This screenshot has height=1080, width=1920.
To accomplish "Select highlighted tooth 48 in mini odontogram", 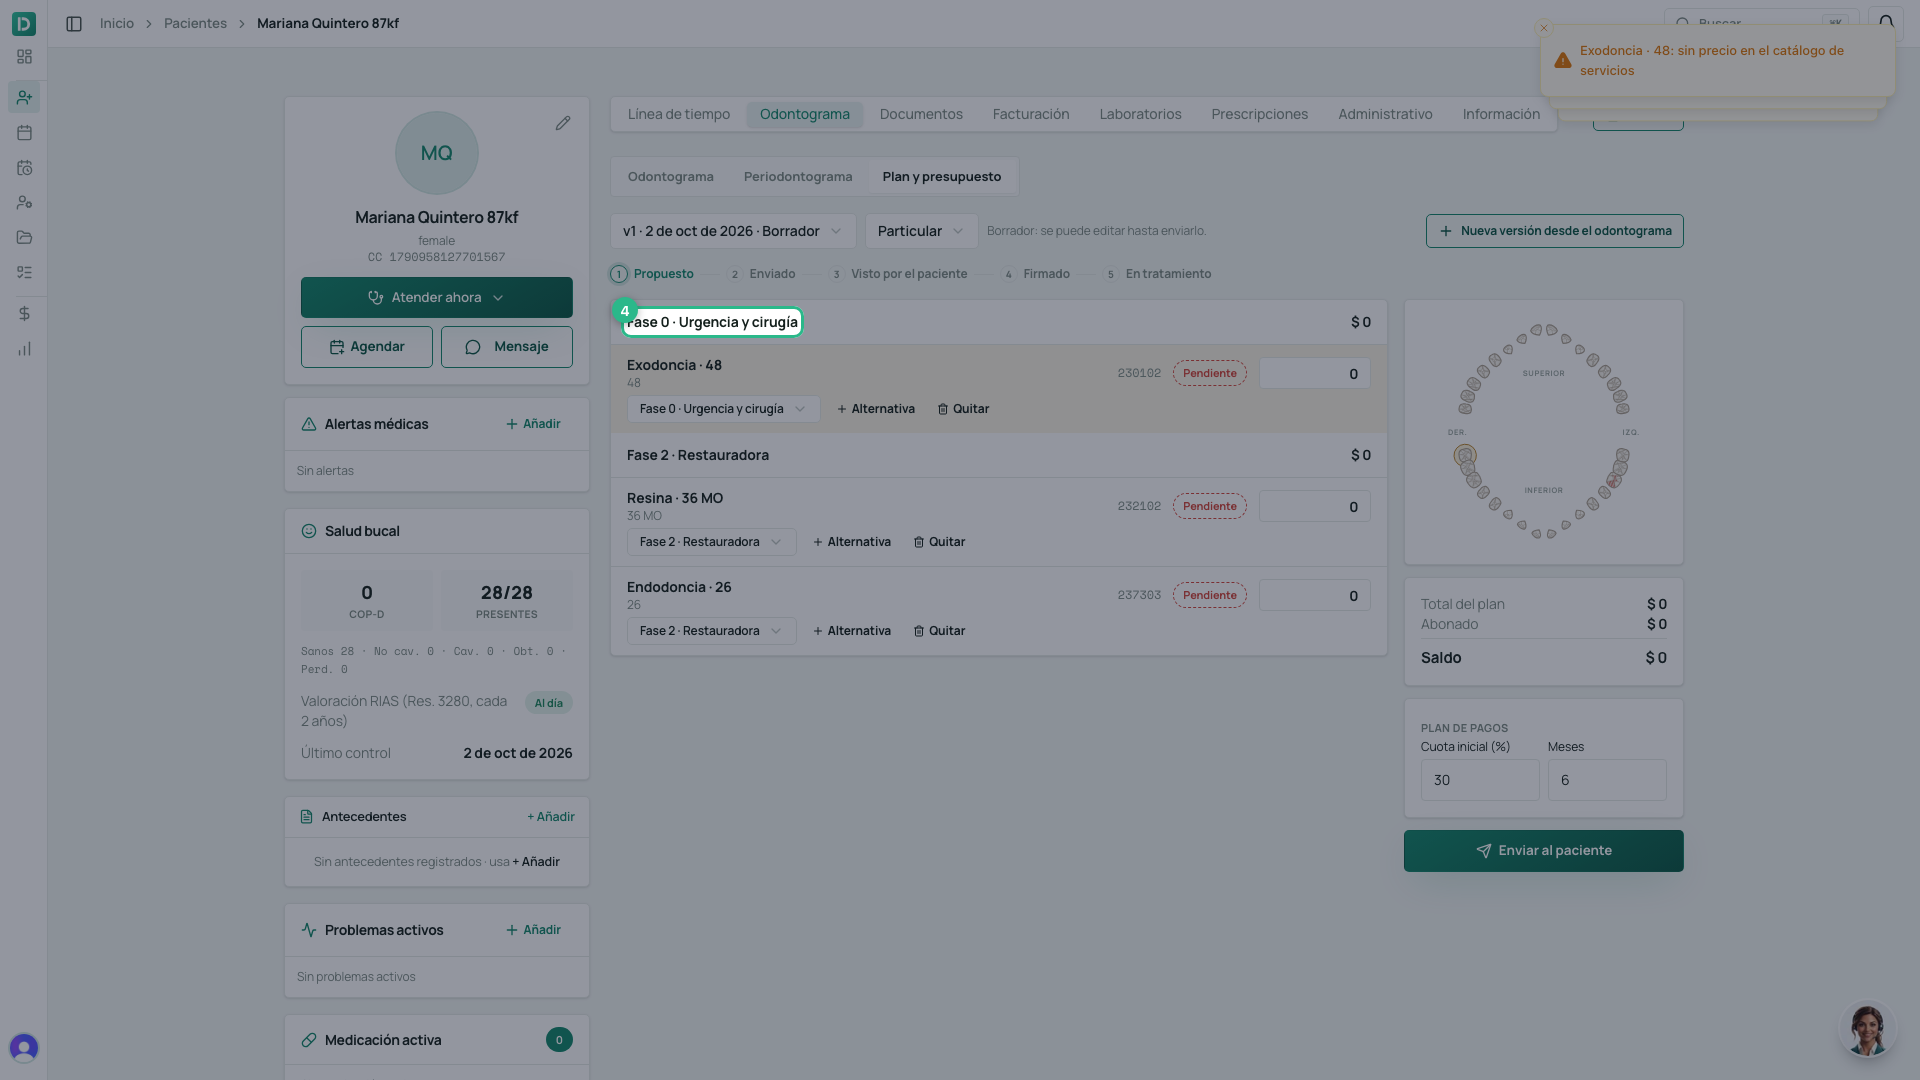I will pyautogui.click(x=1465, y=456).
